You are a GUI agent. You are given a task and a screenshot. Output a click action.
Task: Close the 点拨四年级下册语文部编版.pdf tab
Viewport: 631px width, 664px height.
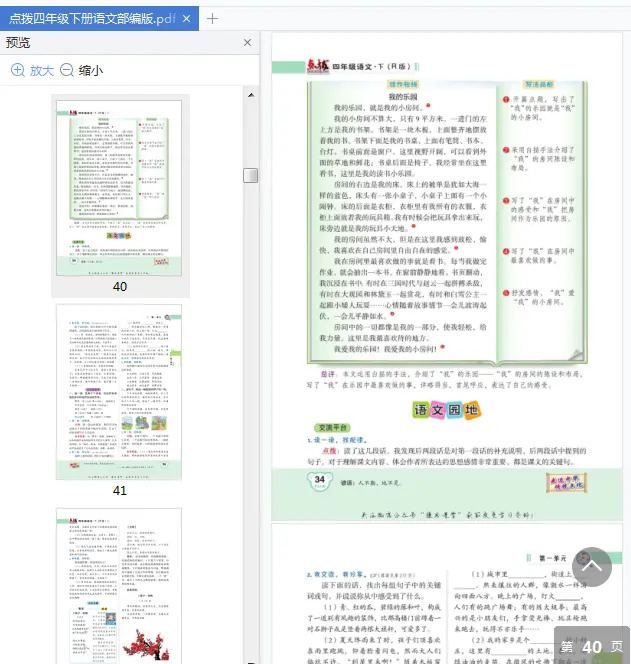(186, 19)
